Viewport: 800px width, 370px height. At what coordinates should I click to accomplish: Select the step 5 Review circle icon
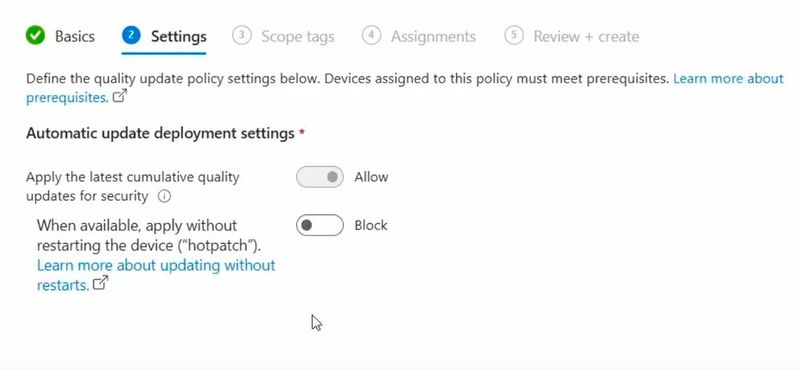(x=514, y=35)
